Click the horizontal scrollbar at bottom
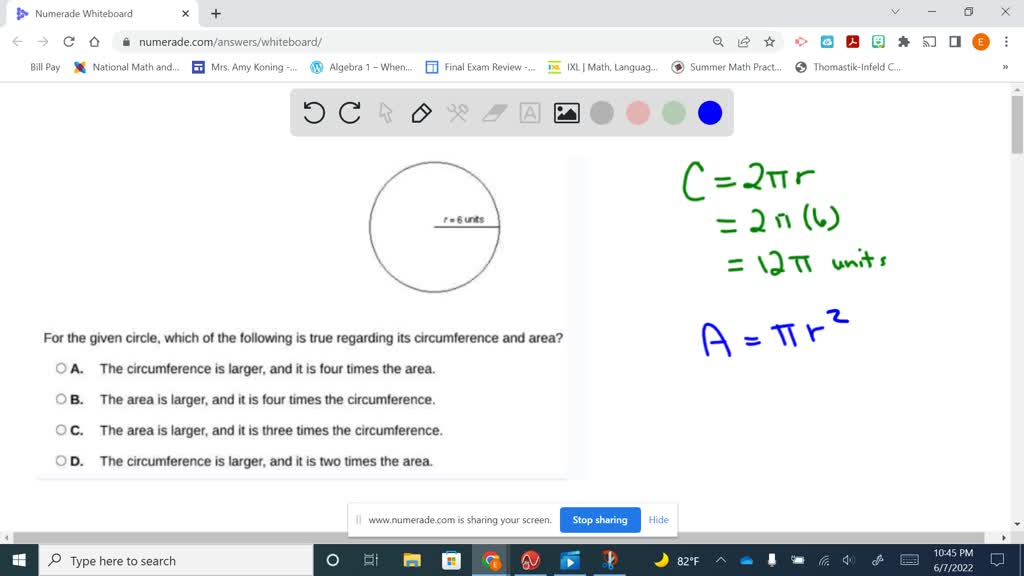This screenshot has width=1024, height=576. [x=499, y=537]
